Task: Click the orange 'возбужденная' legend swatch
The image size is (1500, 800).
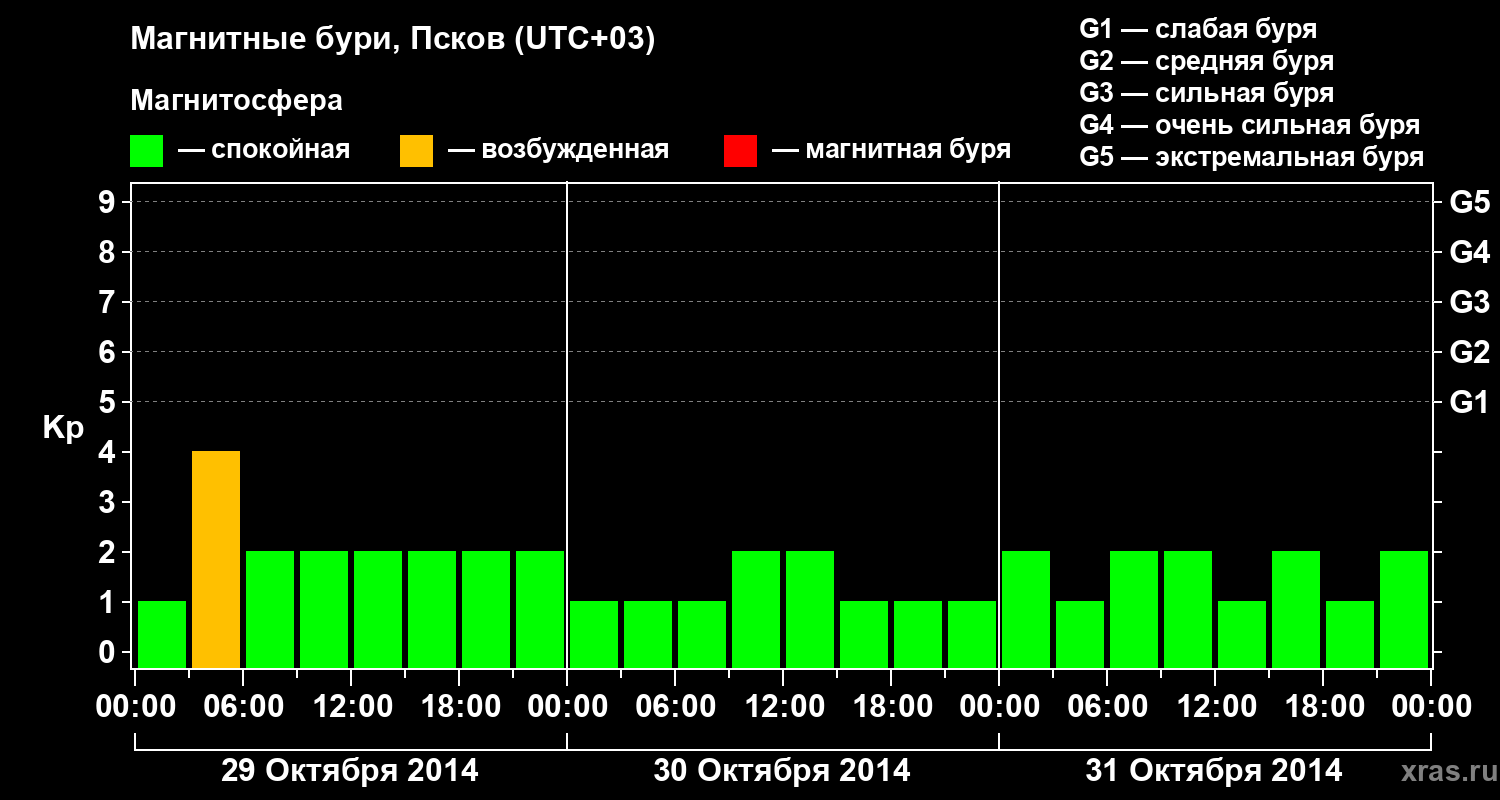Action: coord(417,151)
